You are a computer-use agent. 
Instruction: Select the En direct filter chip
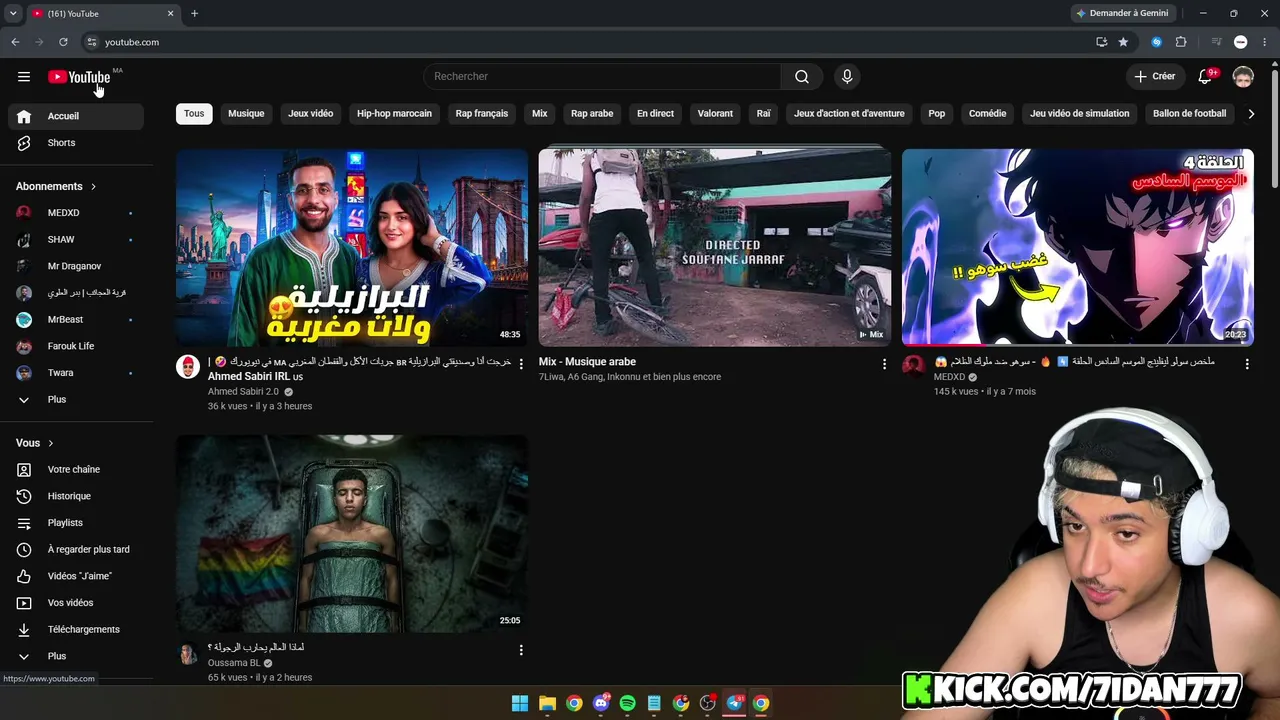pos(656,114)
